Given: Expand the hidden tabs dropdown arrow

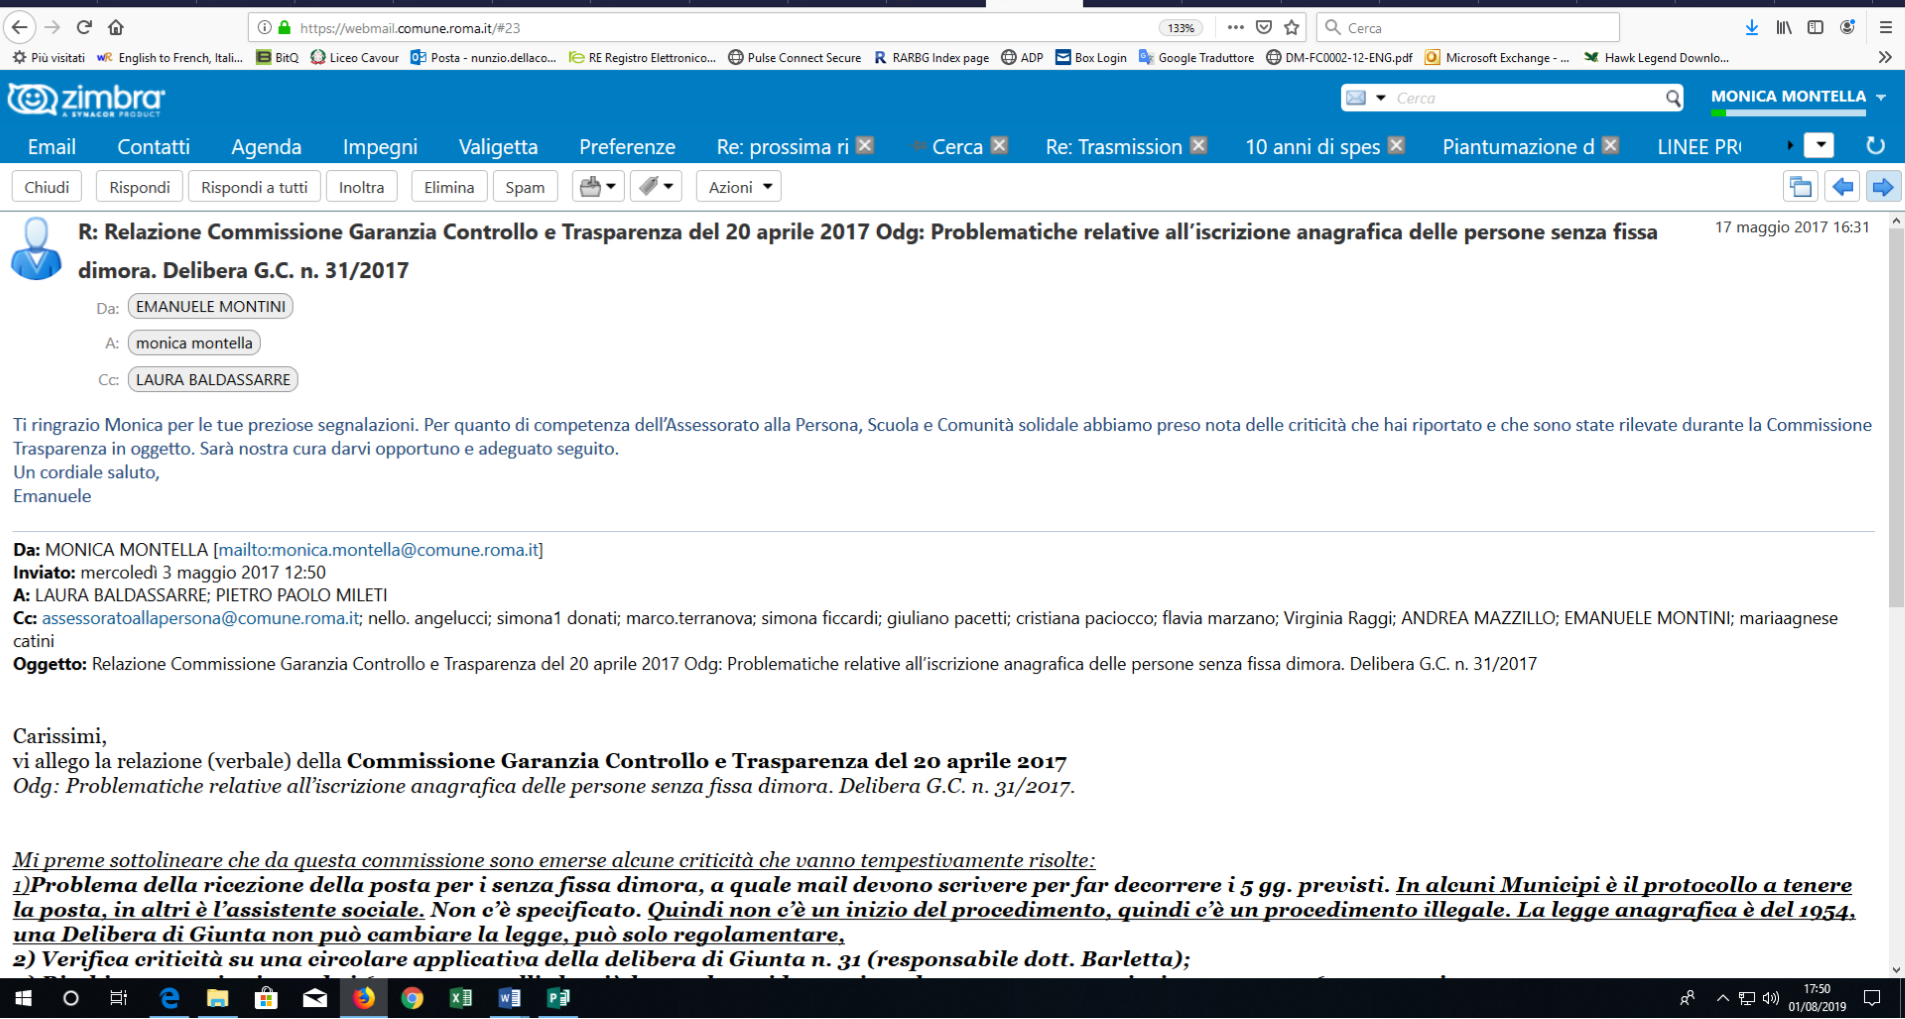Looking at the screenshot, I should pyautogui.click(x=1820, y=146).
